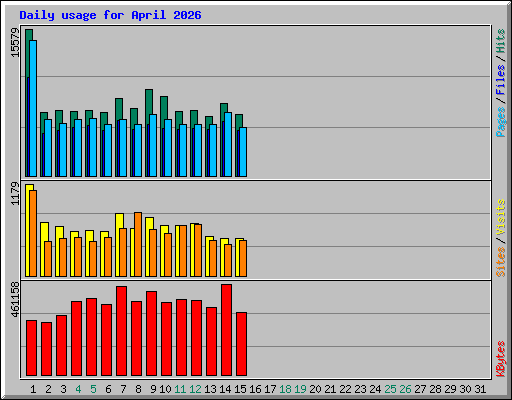Click the day 12 orange sites bar
The image size is (512, 400).
(198, 250)
